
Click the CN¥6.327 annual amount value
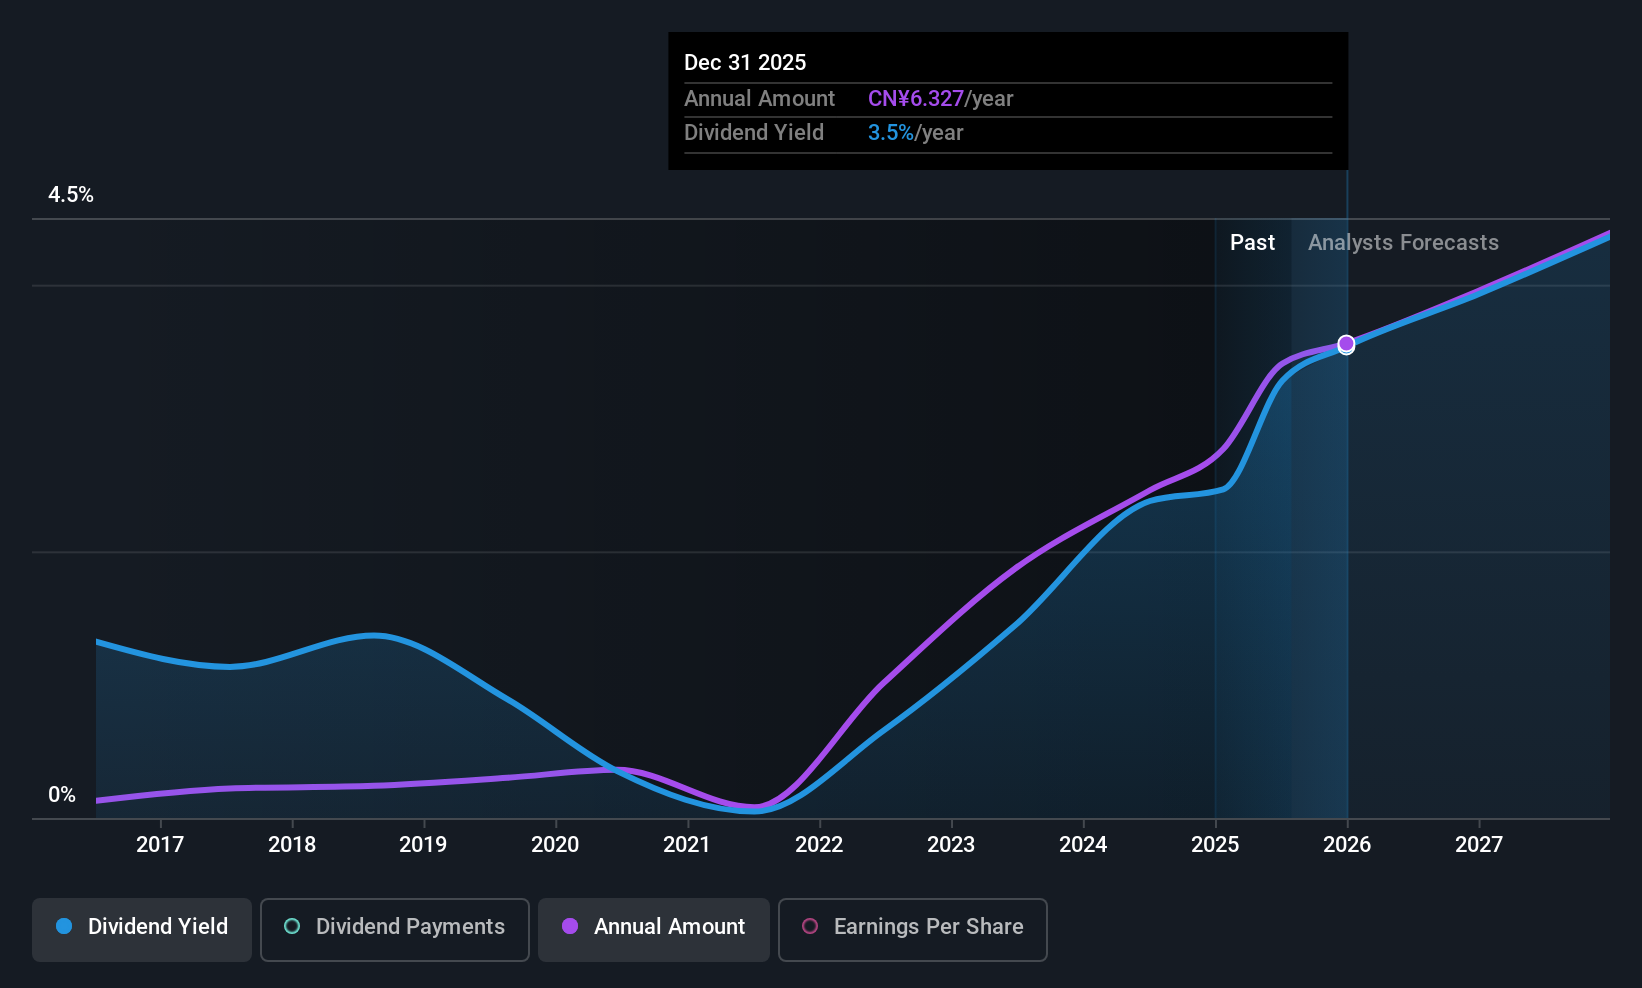(x=916, y=99)
